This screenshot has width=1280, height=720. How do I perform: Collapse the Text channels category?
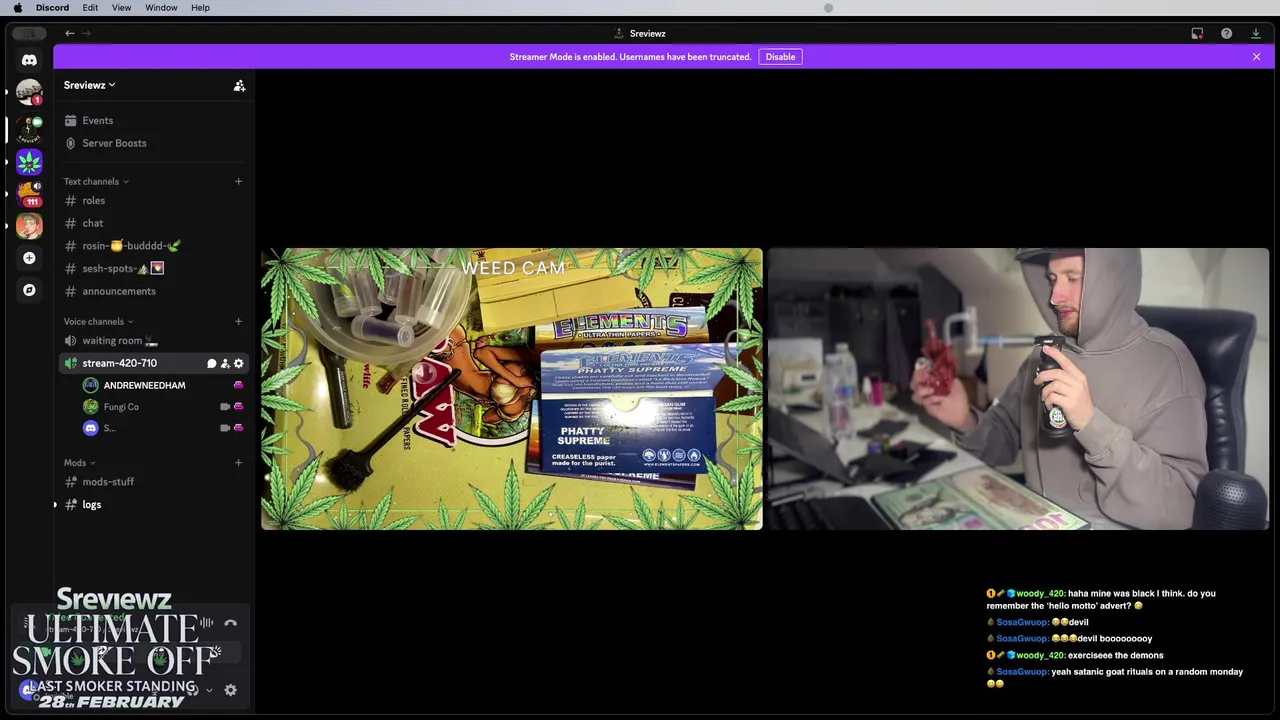[96, 181]
